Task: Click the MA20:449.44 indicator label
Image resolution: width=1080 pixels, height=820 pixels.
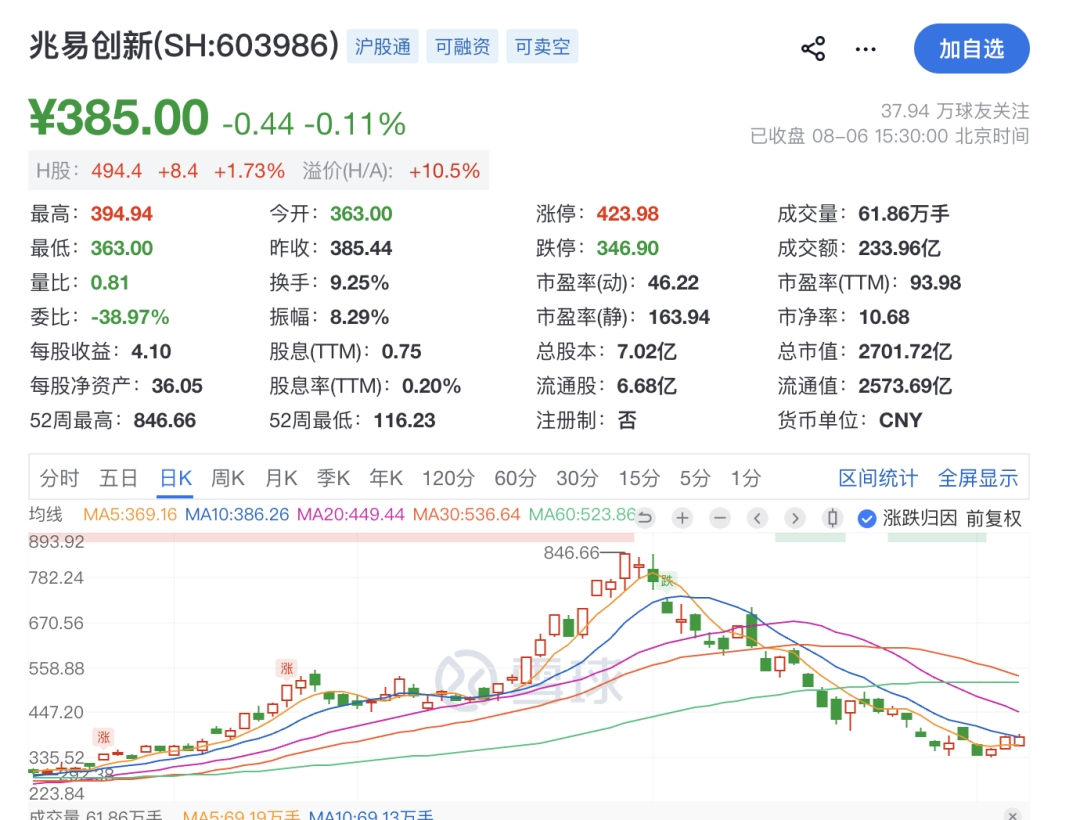Action: [351, 514]
